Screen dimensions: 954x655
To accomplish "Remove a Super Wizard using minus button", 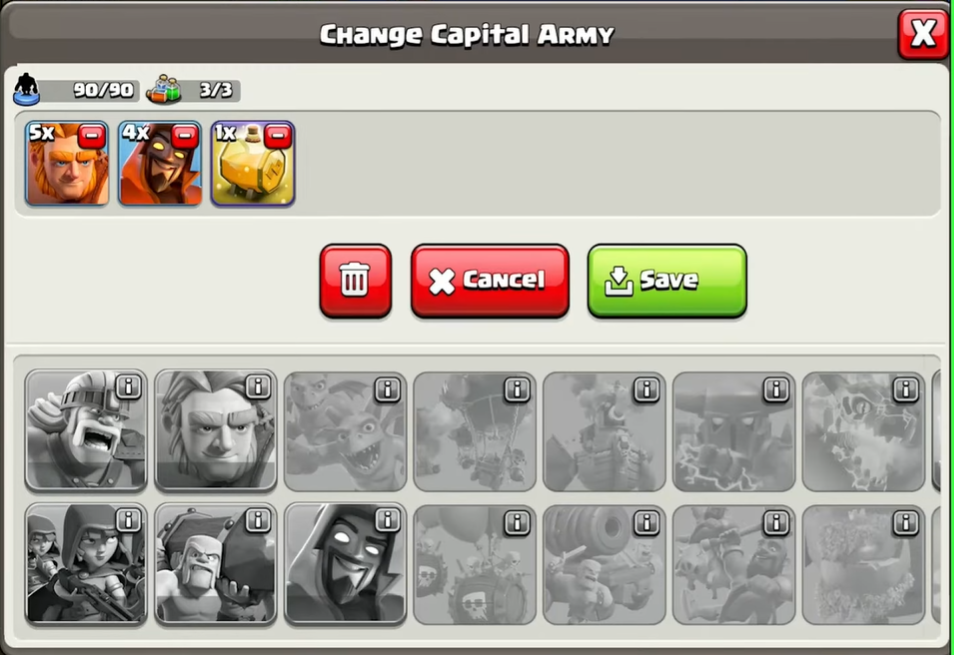I will pos(185,136).
